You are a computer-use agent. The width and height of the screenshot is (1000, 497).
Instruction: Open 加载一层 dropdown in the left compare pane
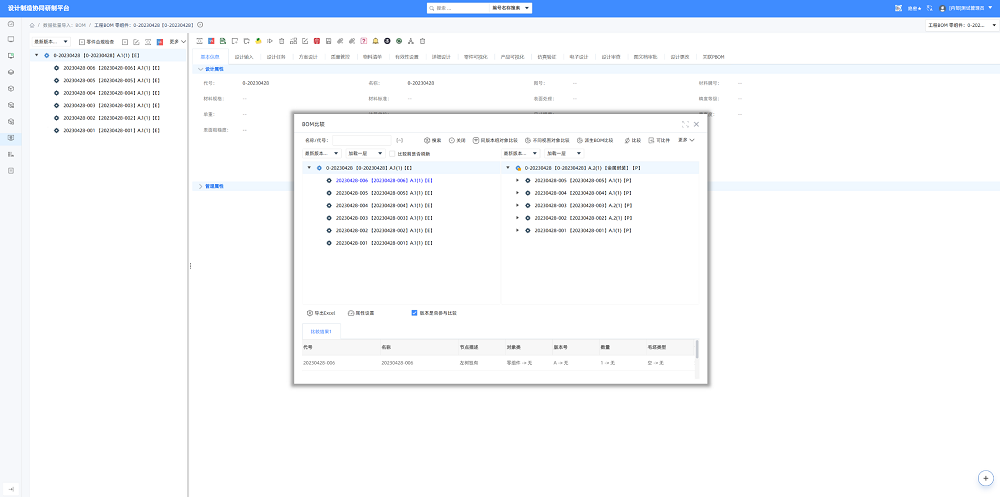click(365, 154)
